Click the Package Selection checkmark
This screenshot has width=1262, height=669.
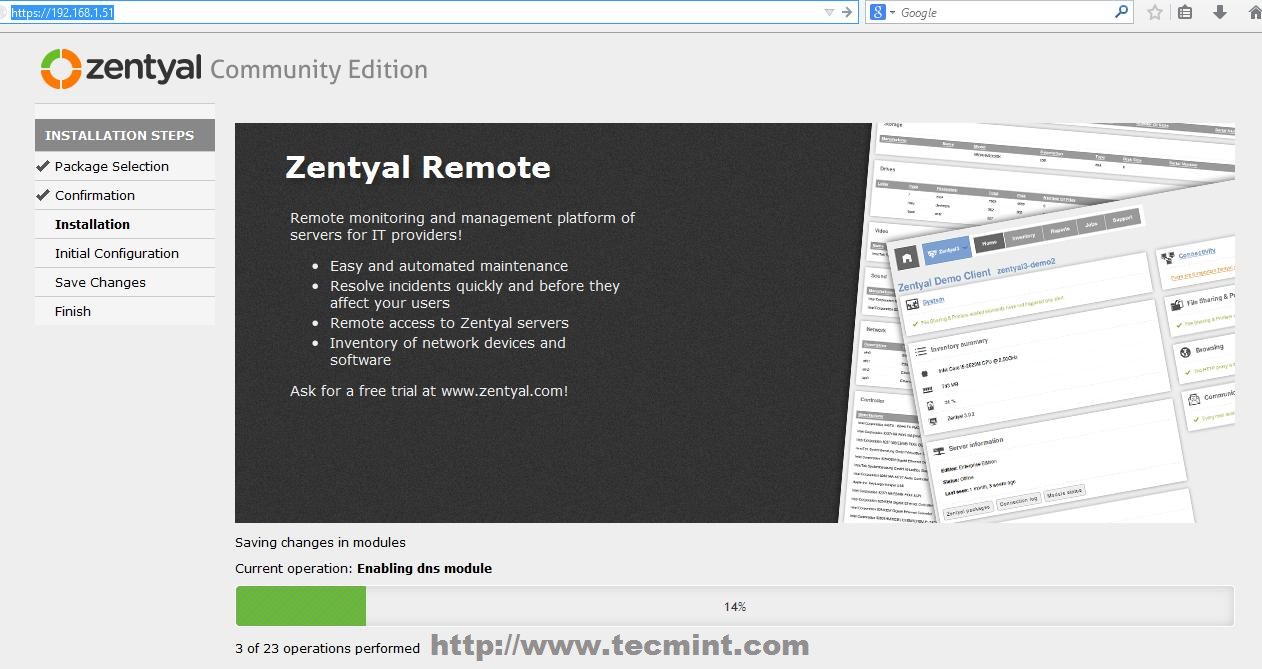click(x=43, y=166)
